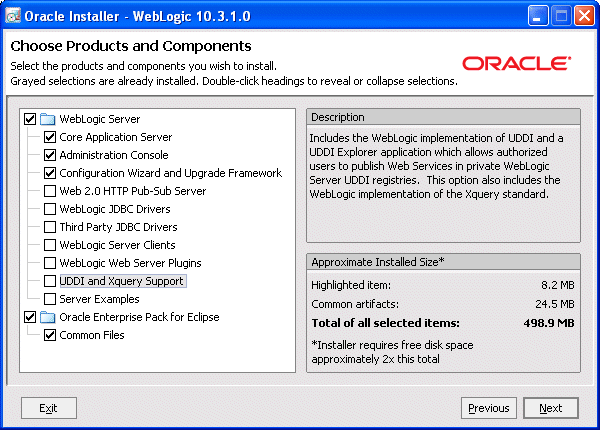600x430 pixels.
Task: Click the Exit button
Action: point(49,408)
